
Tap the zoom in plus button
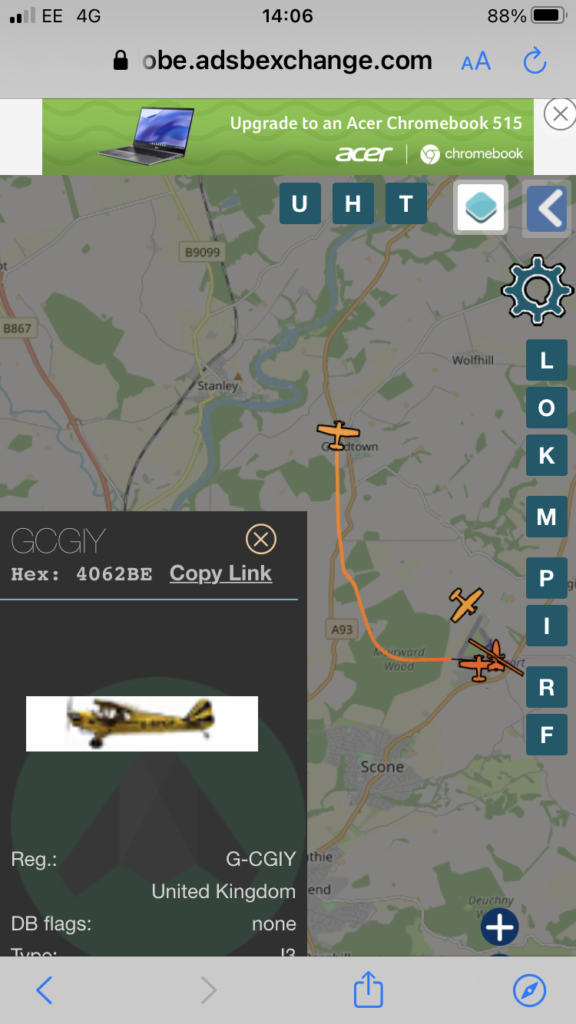coord(500,926)
